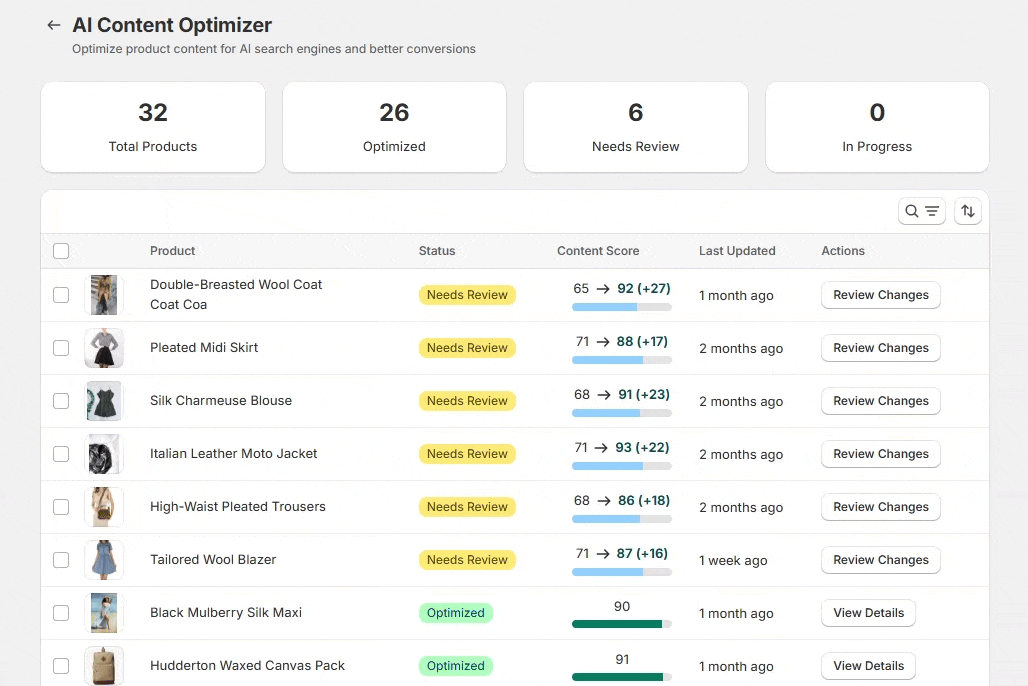
Task: Select the Double-Breasted Wool Coat score progress bar
Action: [x=622, y=307]
